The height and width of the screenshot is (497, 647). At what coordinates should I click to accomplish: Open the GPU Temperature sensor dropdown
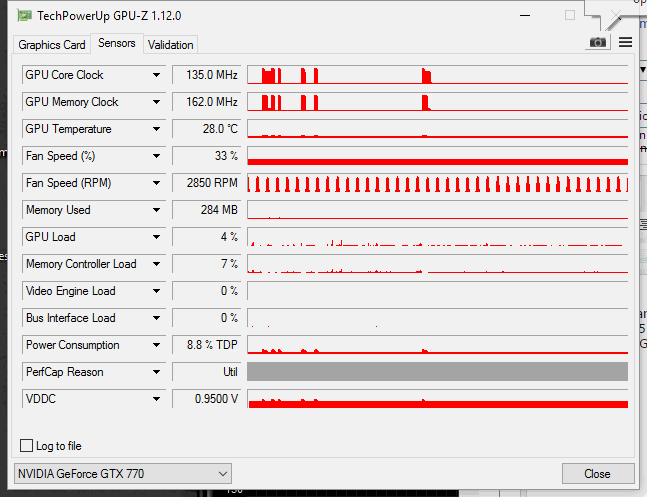tap(156, 129)
